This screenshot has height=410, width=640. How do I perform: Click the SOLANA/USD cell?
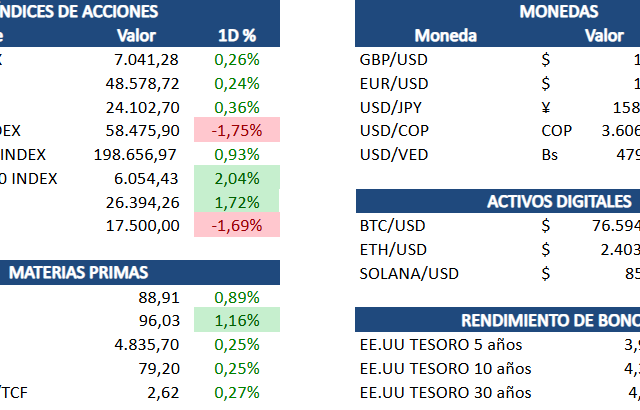(x=408, y=273)
